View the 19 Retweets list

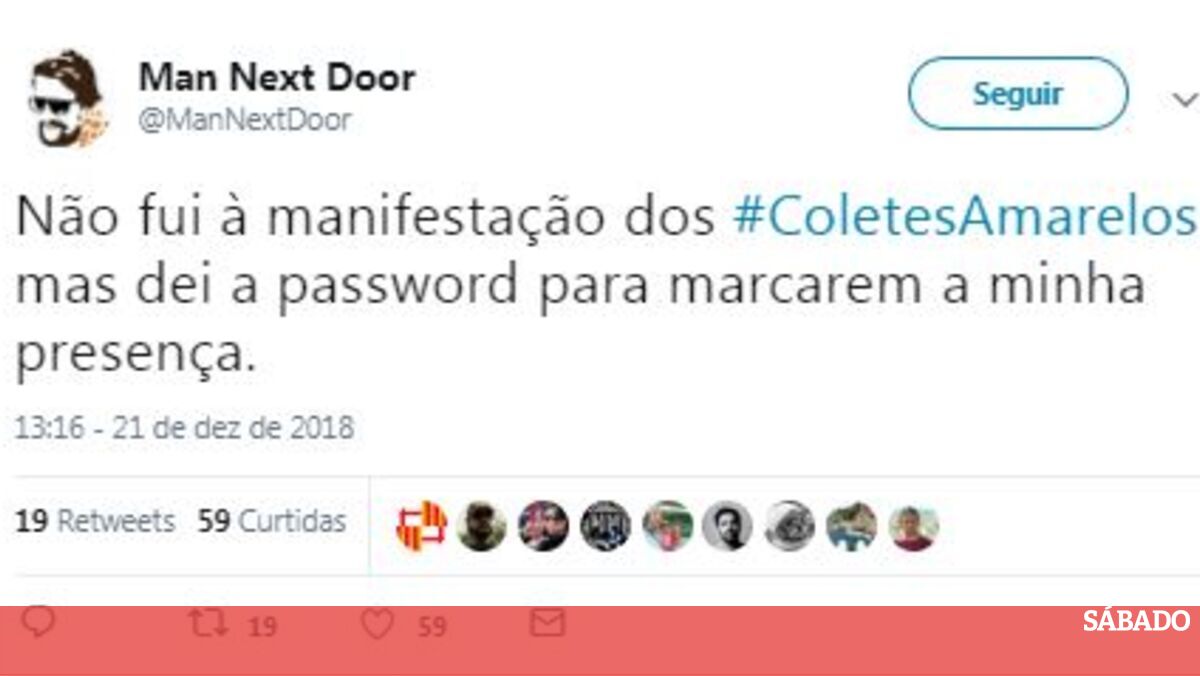click(96, 521)
